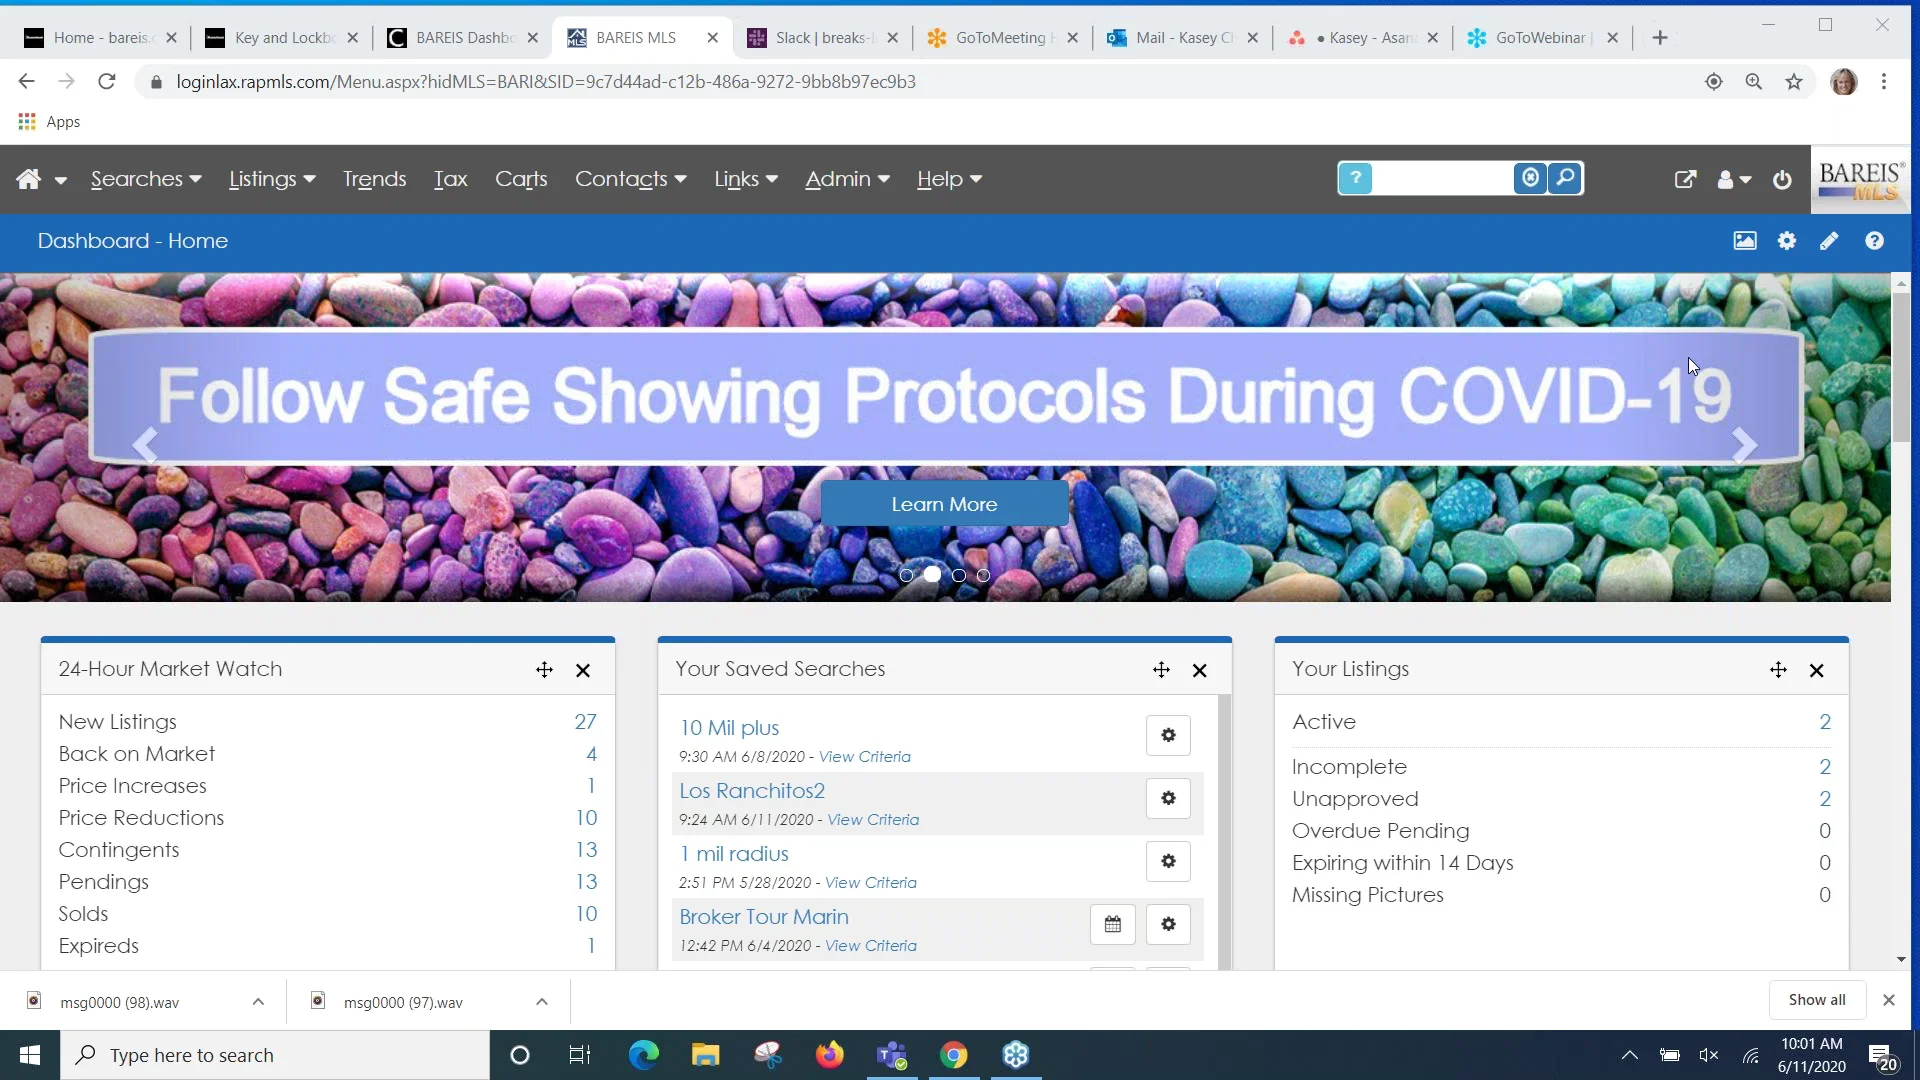Click the target icon beside the search box

[1530, 178]
